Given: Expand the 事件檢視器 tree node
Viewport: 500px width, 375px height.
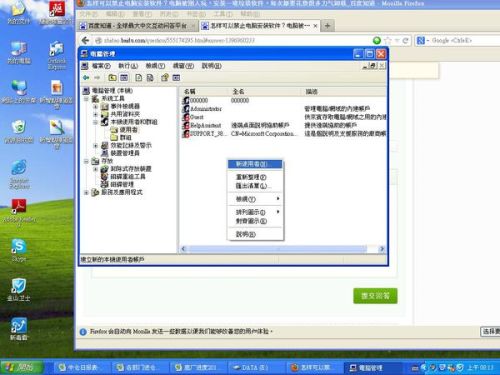Looking at the screenshot, I should [x=96, y=106].
